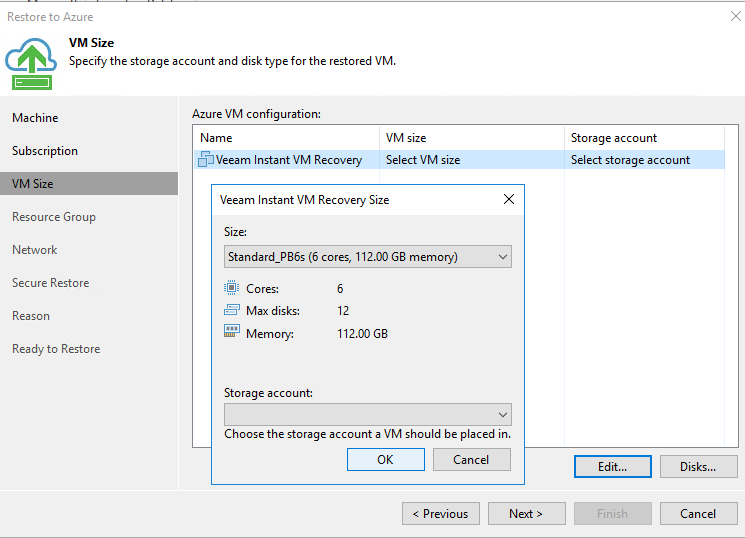Click the Max disks drive icon
745x538 pixels.
pos(231,310)
